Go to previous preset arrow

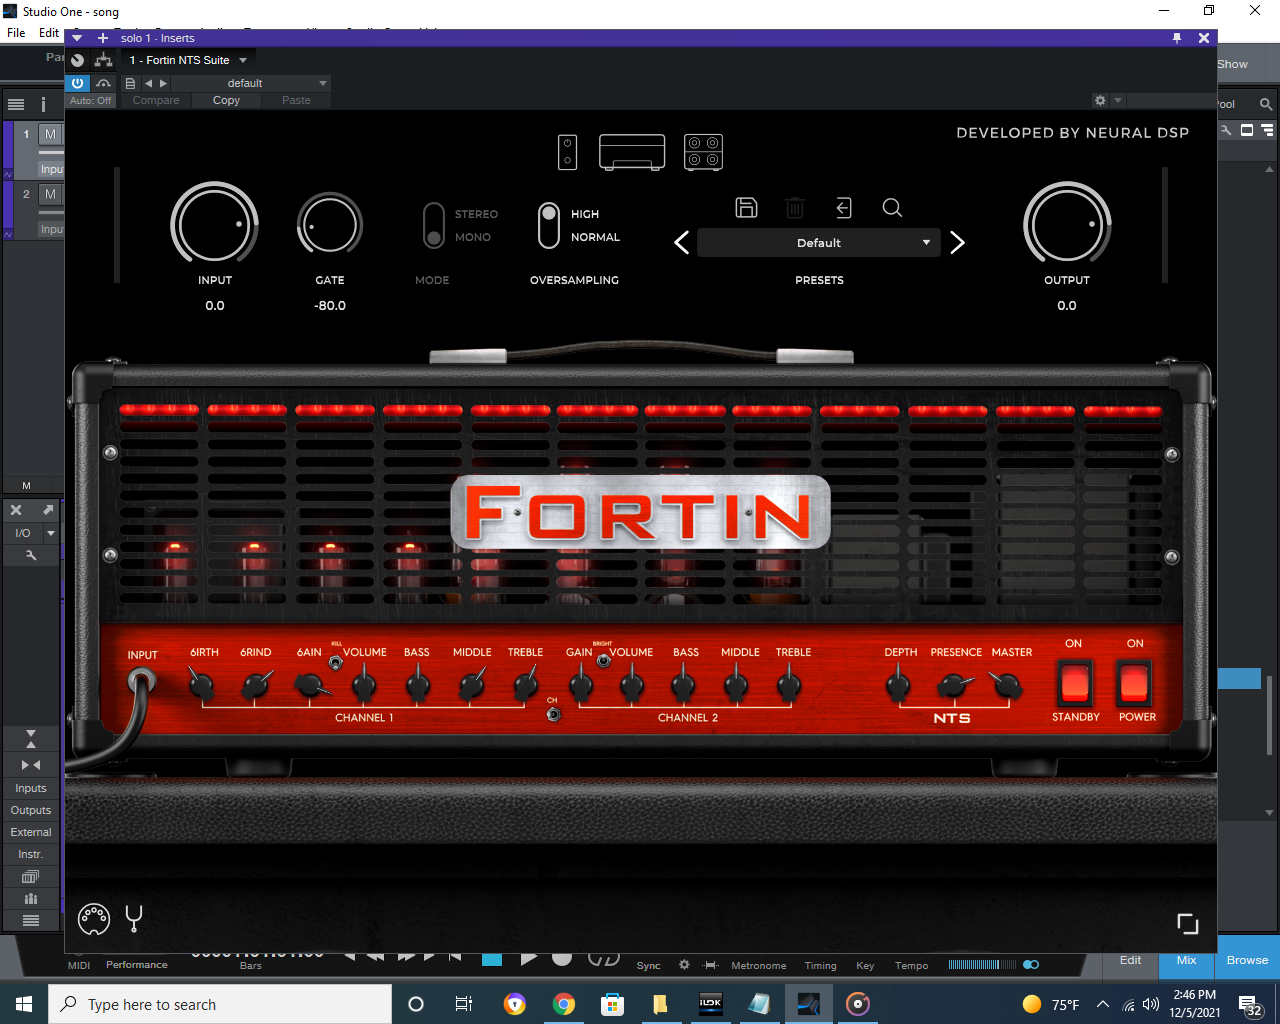(682, 243)
